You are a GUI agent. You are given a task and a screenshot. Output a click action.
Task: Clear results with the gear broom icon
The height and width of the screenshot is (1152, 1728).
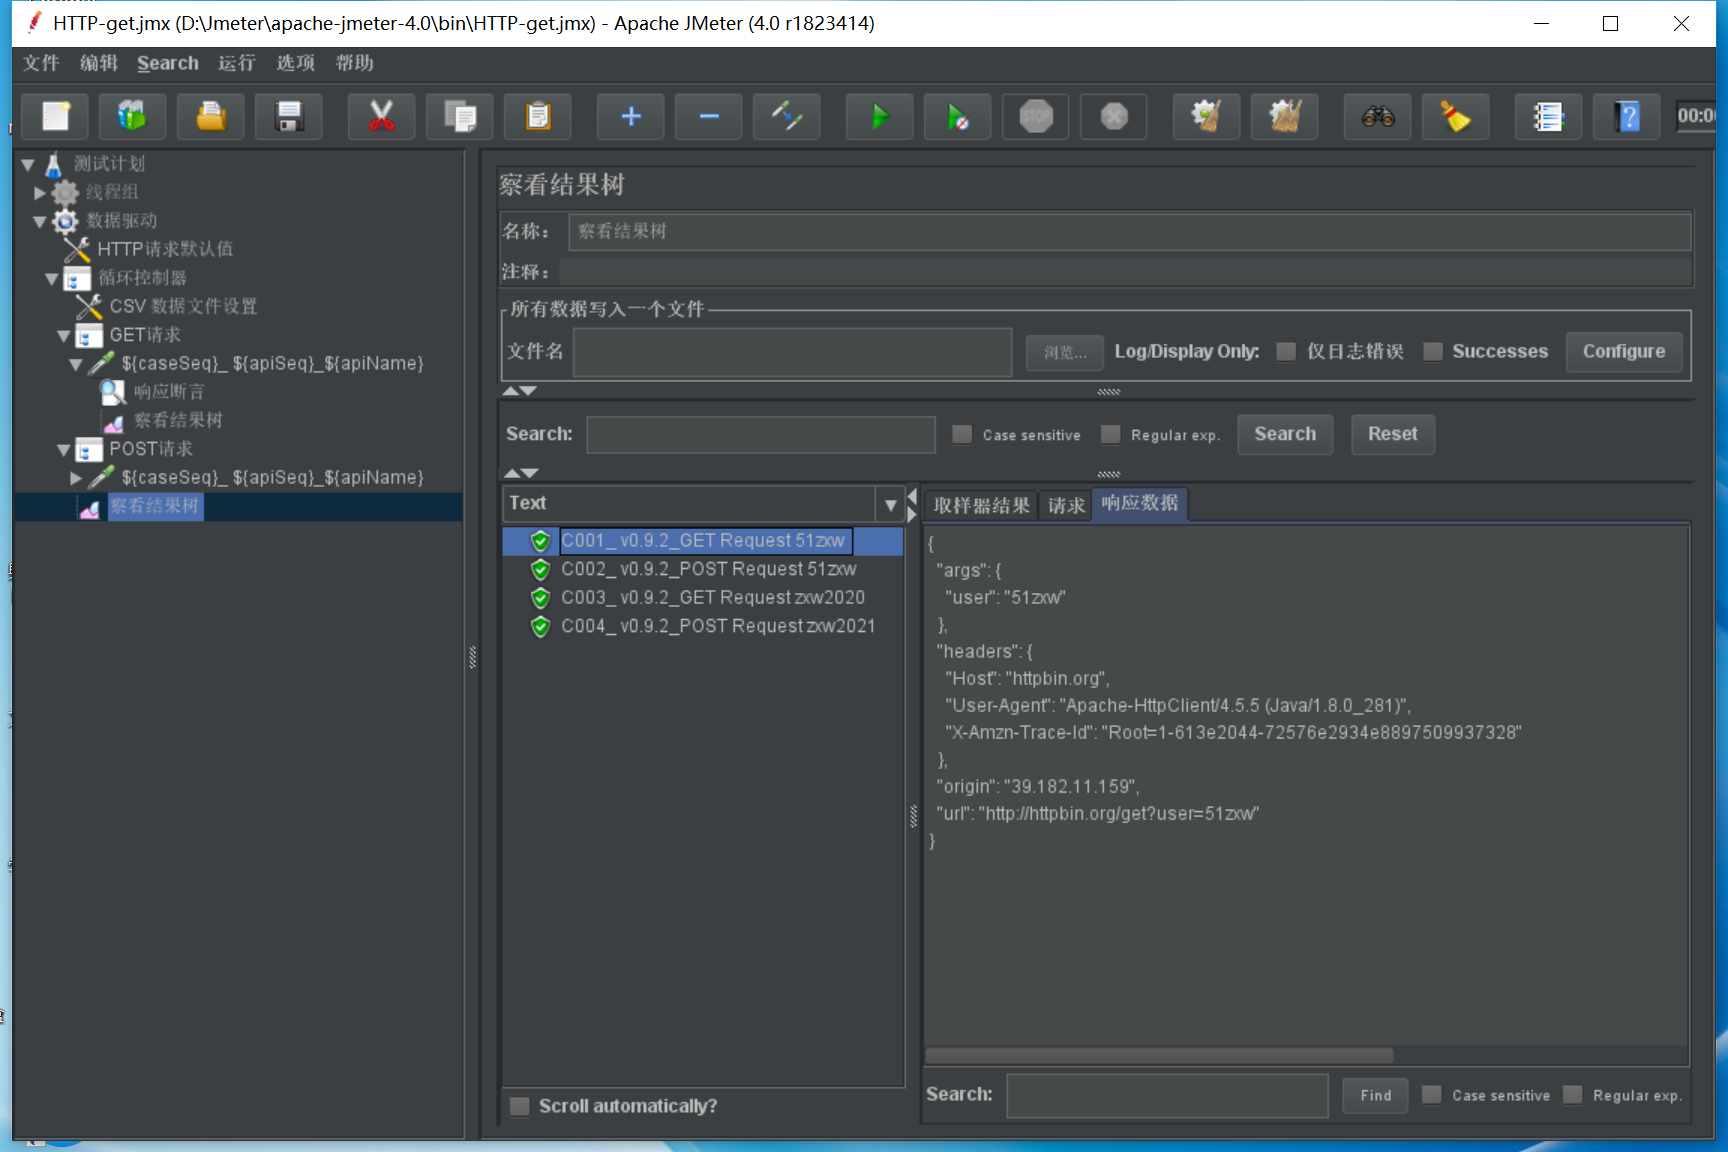1206,117
